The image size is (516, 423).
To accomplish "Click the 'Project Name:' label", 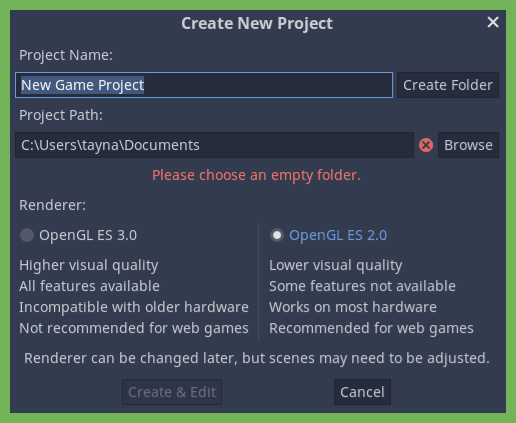I will pos(66,55).
